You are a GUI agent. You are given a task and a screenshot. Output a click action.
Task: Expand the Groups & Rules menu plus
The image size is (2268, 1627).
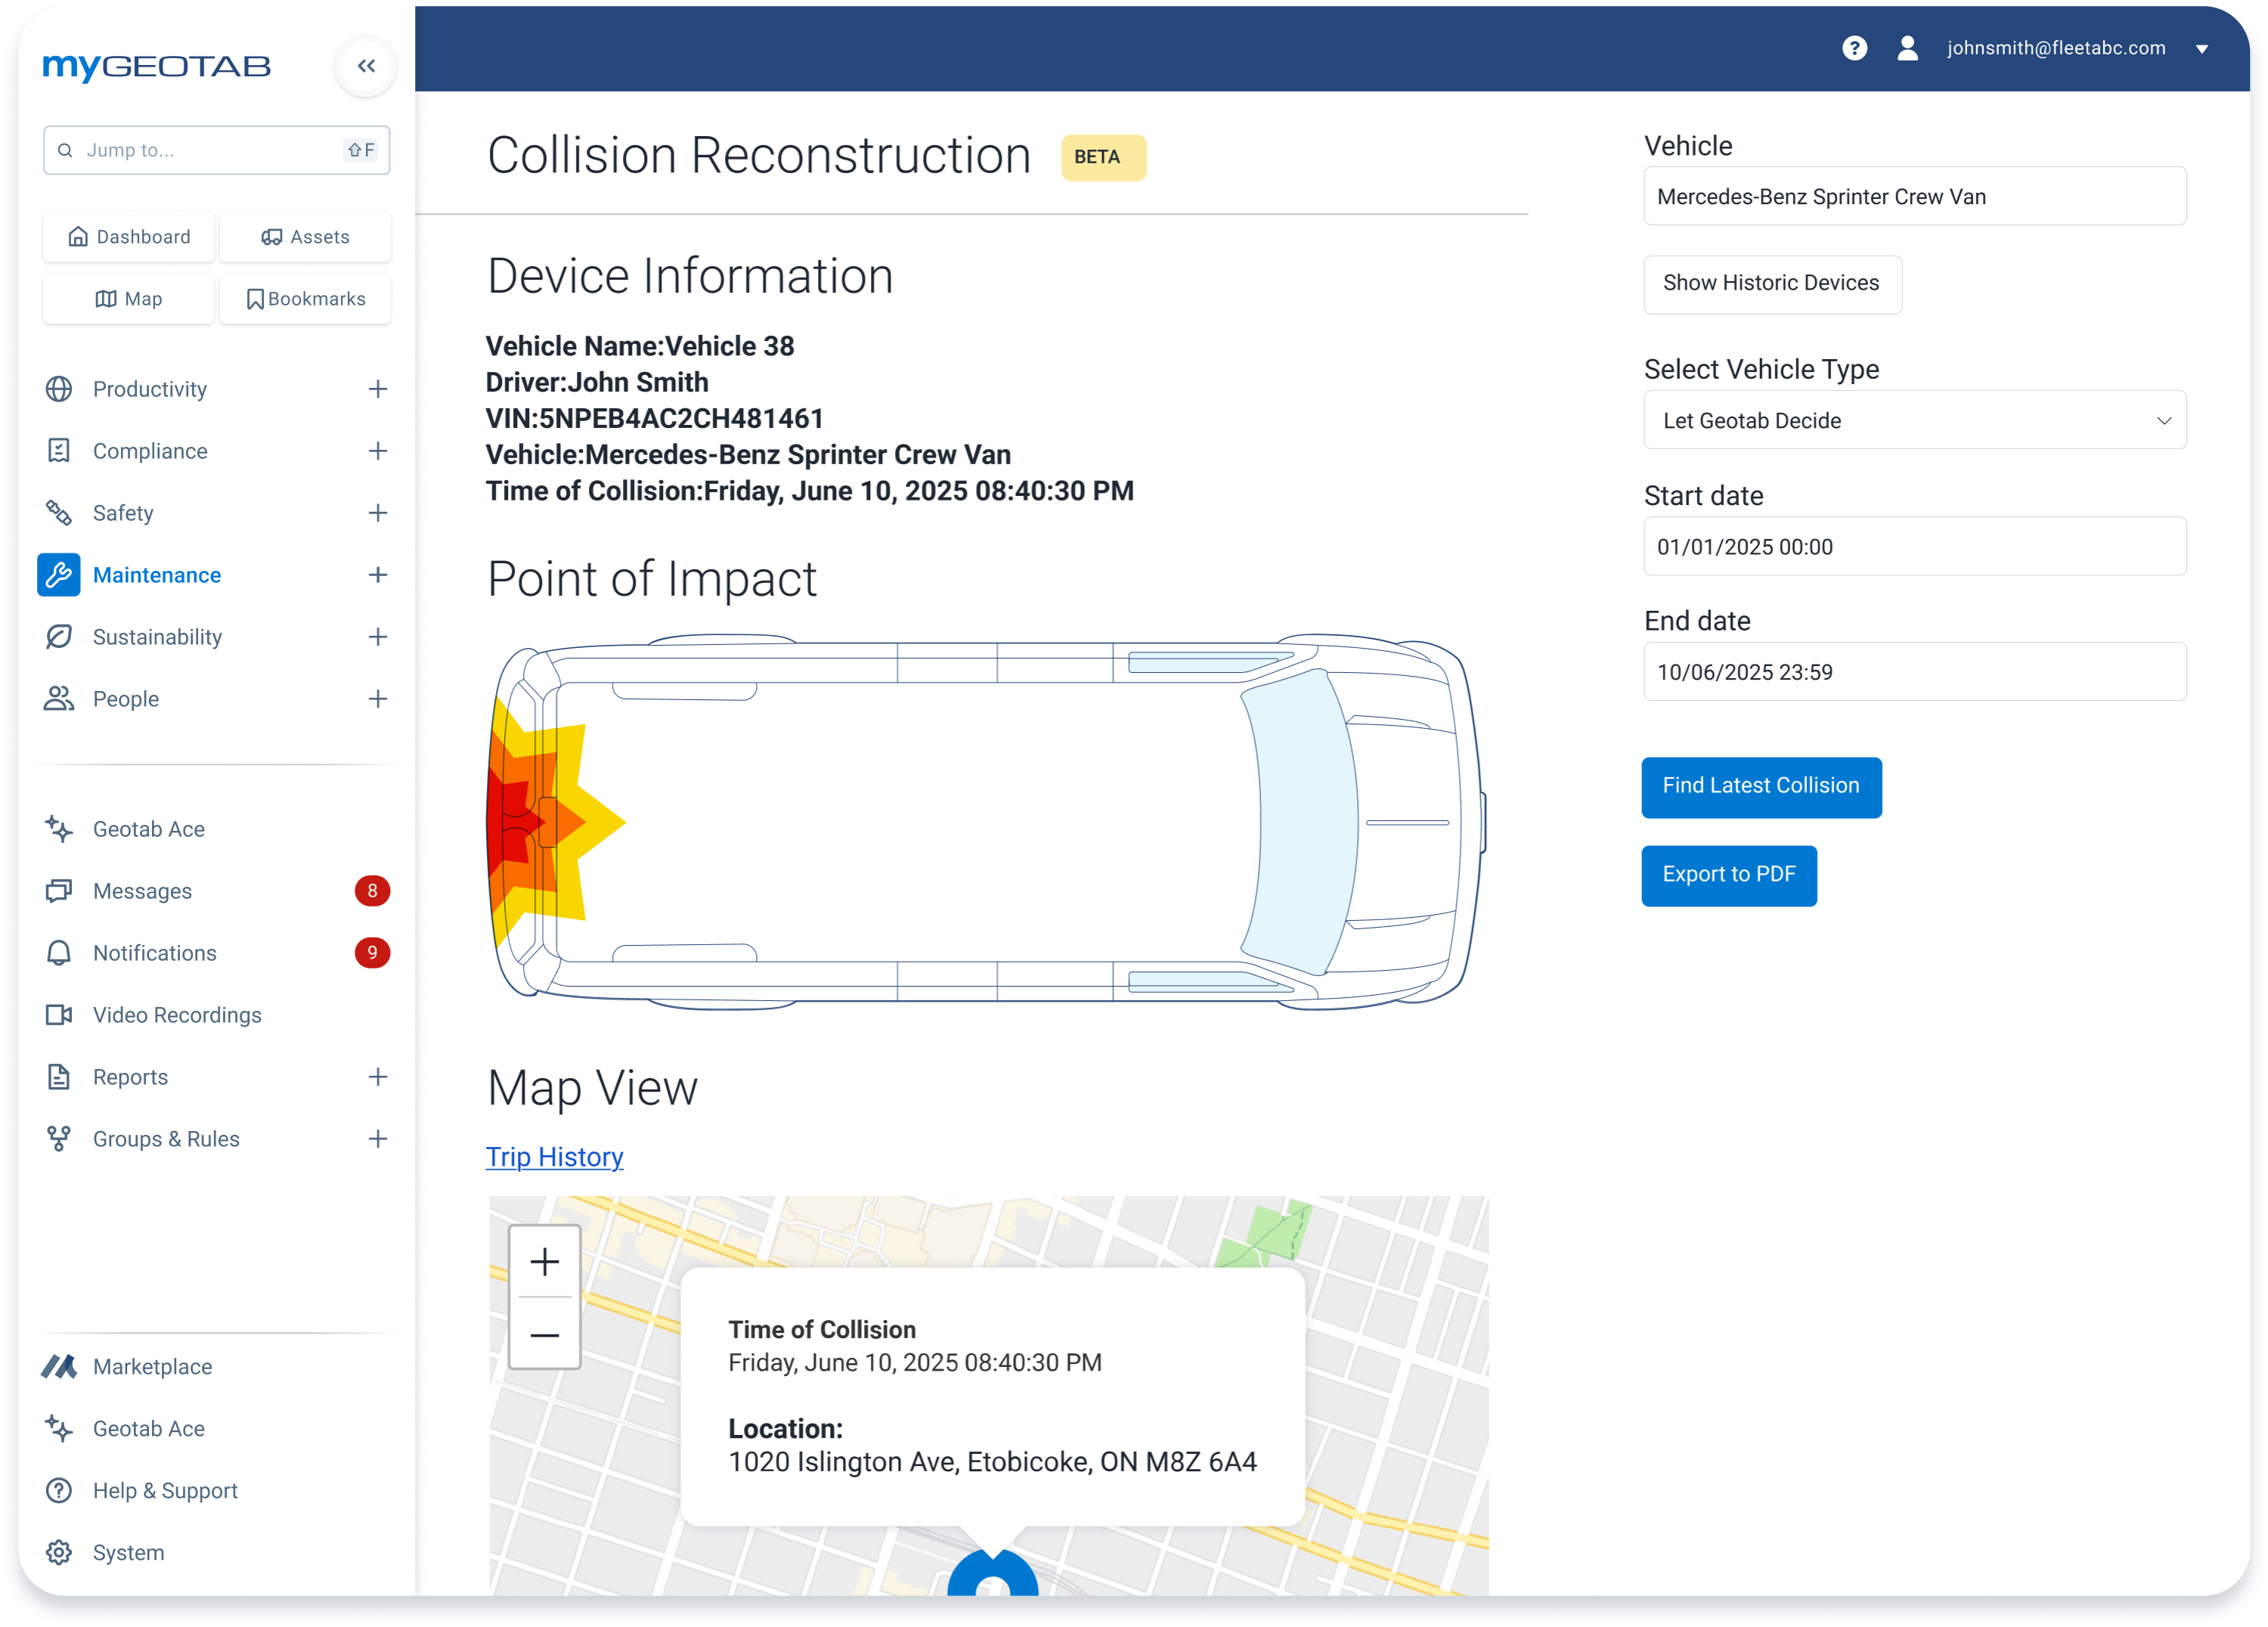click(x=378, y=1139)
